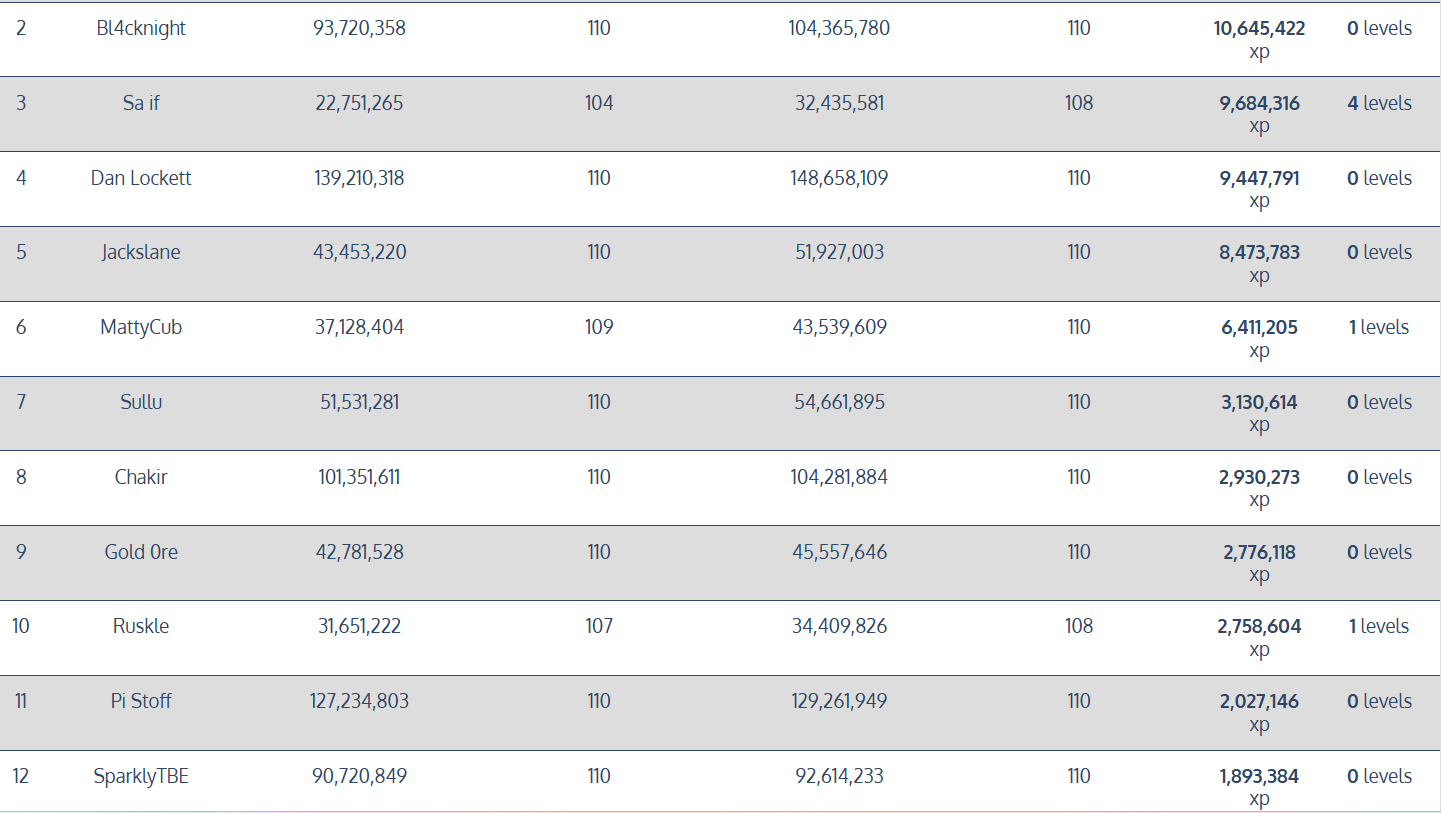Open SparklyTBE player entry
Screen dimensions: 1441x813
tap(141, 776)
